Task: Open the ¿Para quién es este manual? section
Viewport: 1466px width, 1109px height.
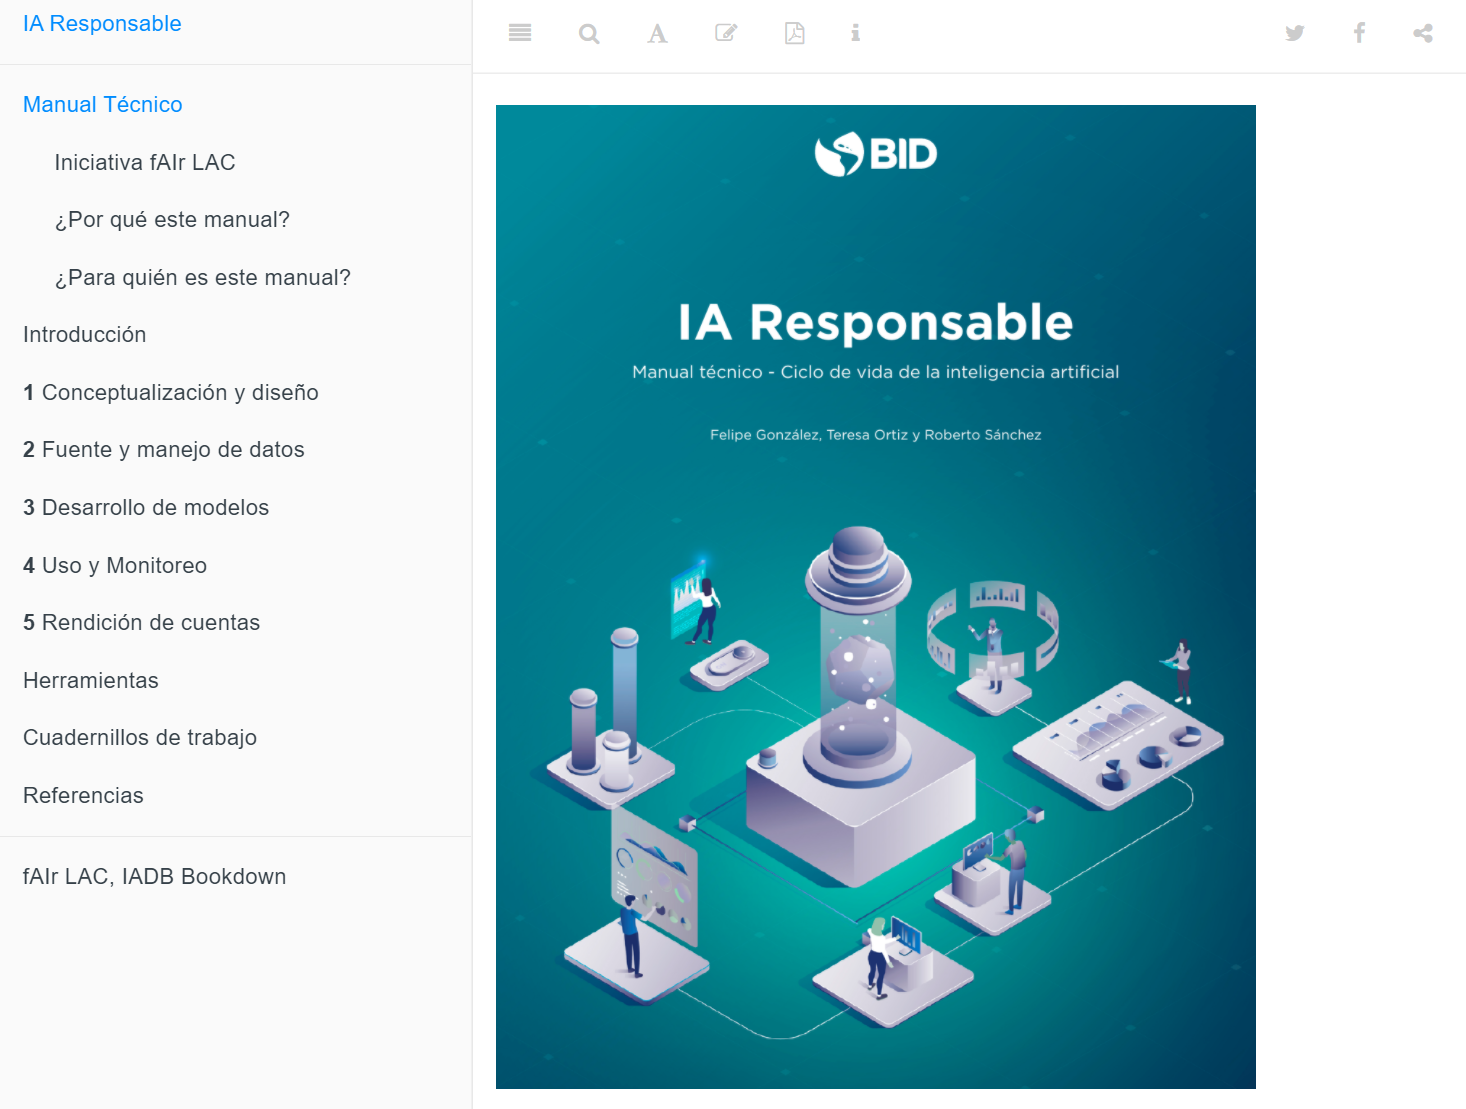Action: [x=203, y=278]
